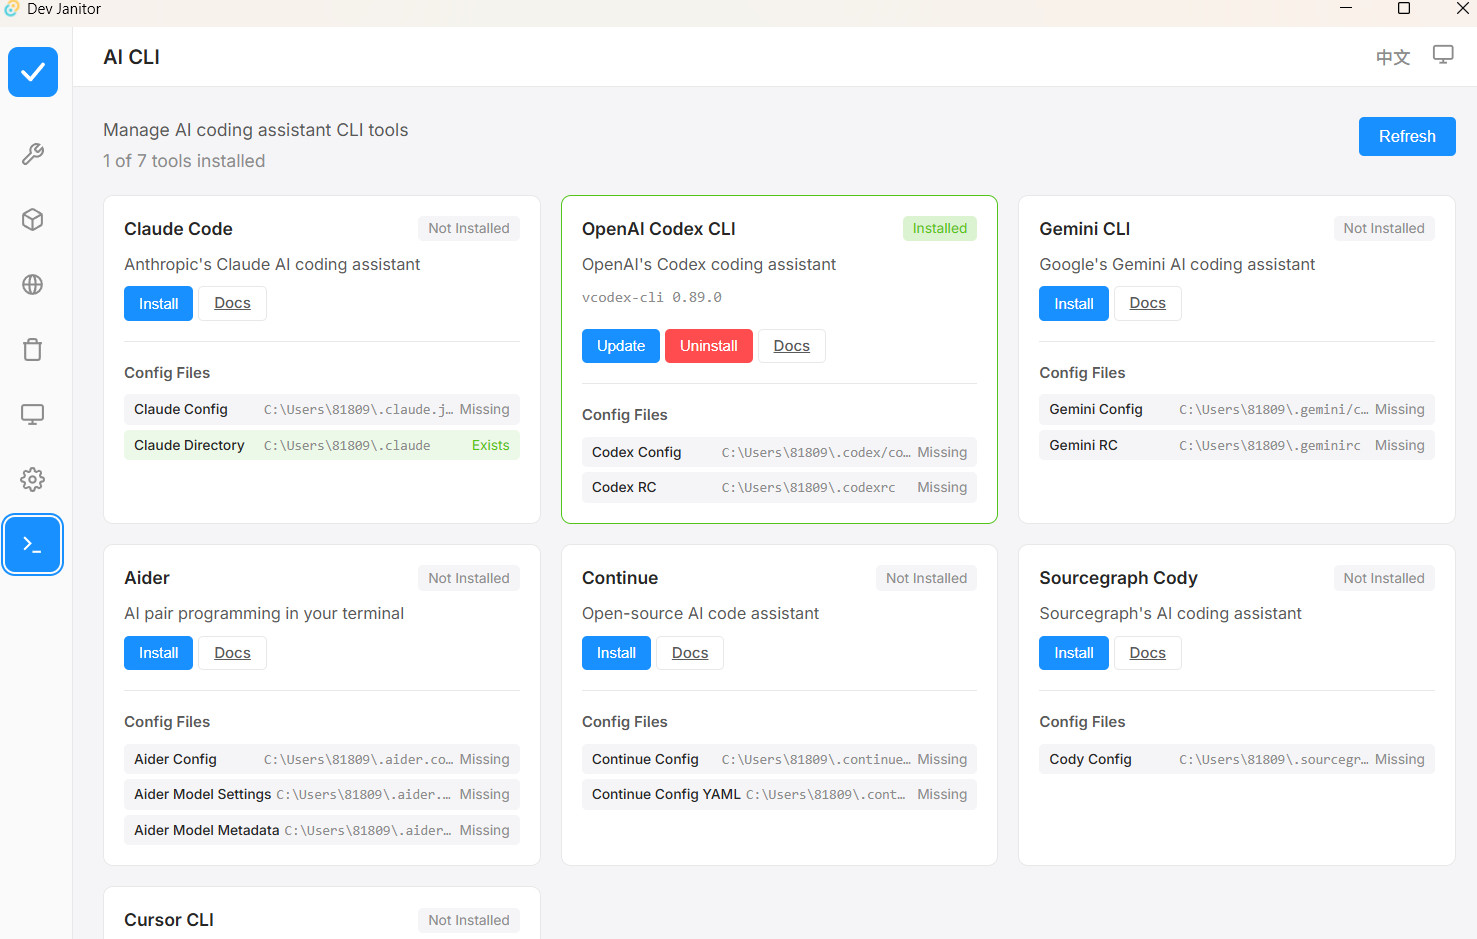Click the Gemini RC file row
Screen dimensions: 1477x939
[1237, 445]
